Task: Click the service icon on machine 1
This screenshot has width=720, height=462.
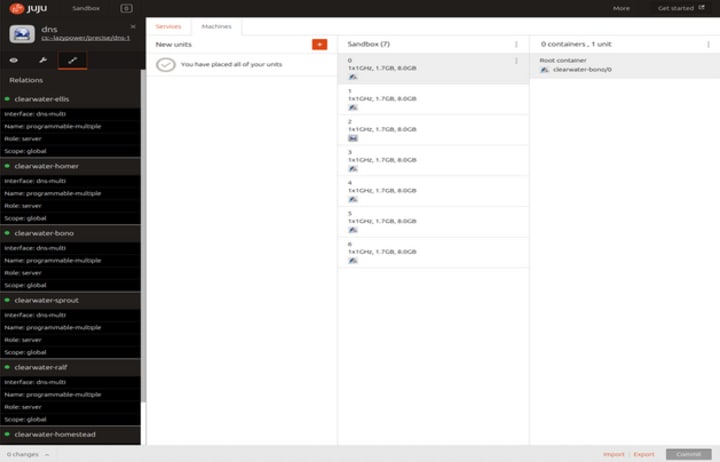Action: [353, 107]
